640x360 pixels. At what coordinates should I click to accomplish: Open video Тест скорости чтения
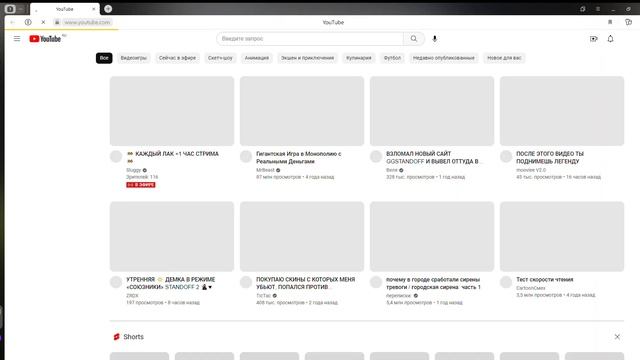(544, 280)
